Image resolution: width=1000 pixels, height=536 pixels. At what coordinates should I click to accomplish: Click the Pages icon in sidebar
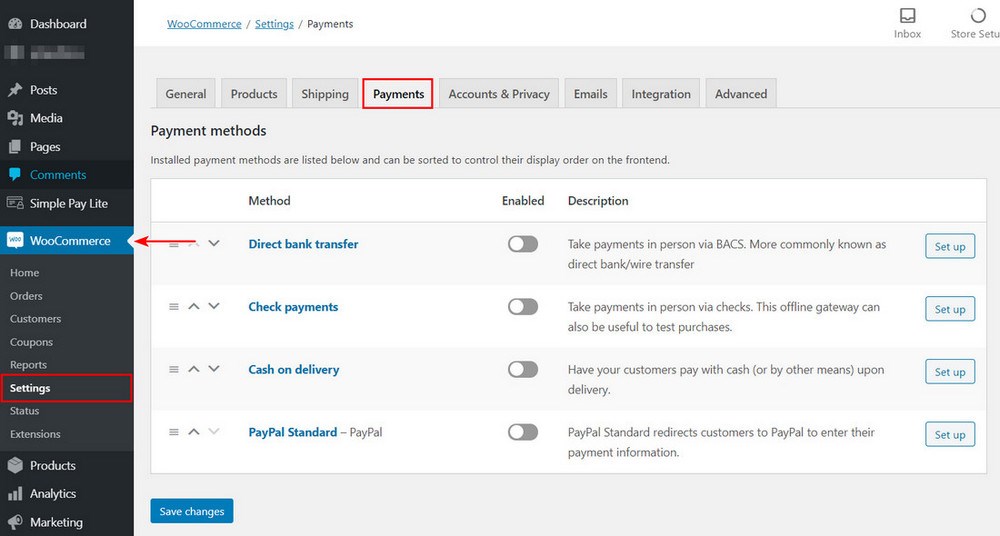click(15, 147)
